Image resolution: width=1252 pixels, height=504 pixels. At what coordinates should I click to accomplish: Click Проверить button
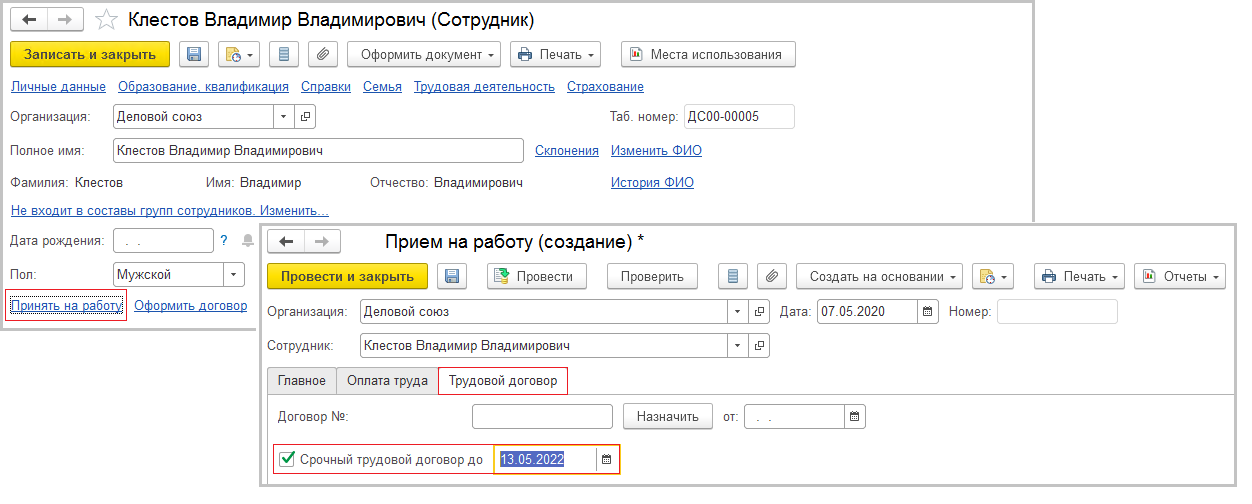[652, 276]
